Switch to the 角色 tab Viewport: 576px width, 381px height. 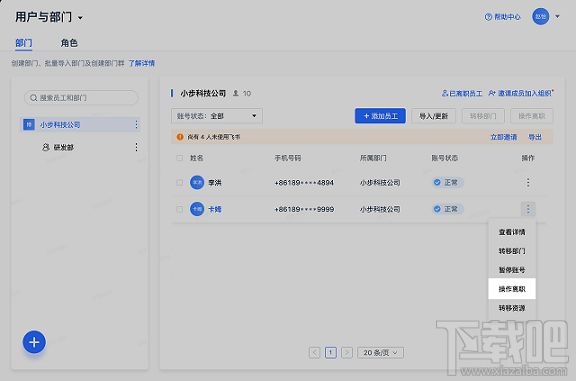pyautogui.click(x=69, y=43)
